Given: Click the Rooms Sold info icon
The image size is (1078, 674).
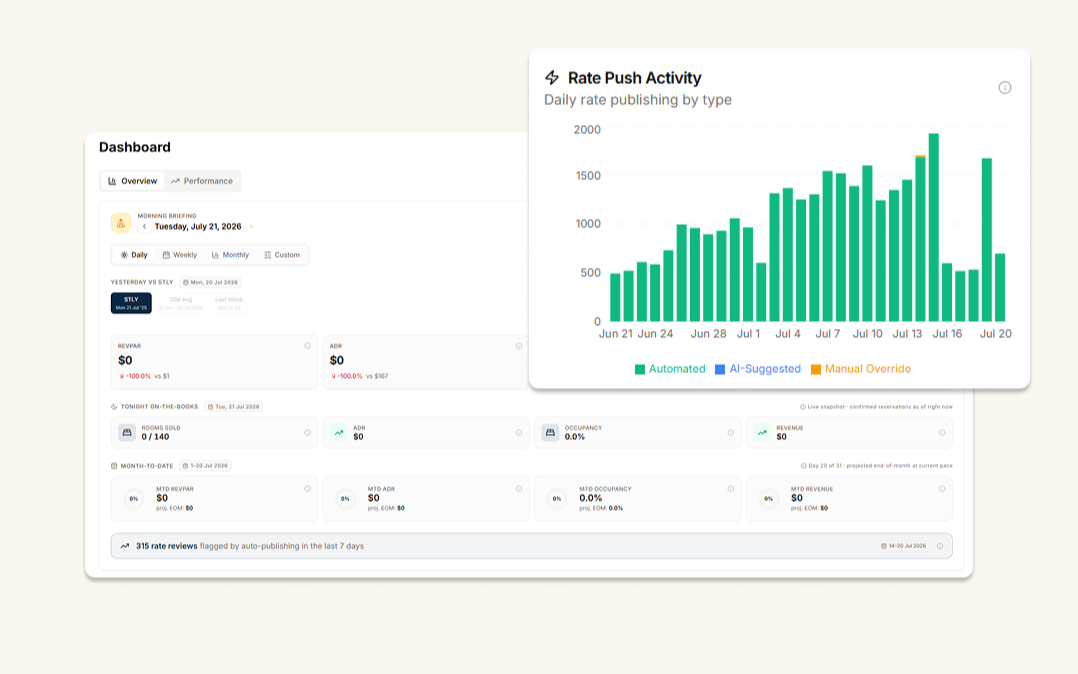Looking at the screenshot, I should click(x=307, y=433).
